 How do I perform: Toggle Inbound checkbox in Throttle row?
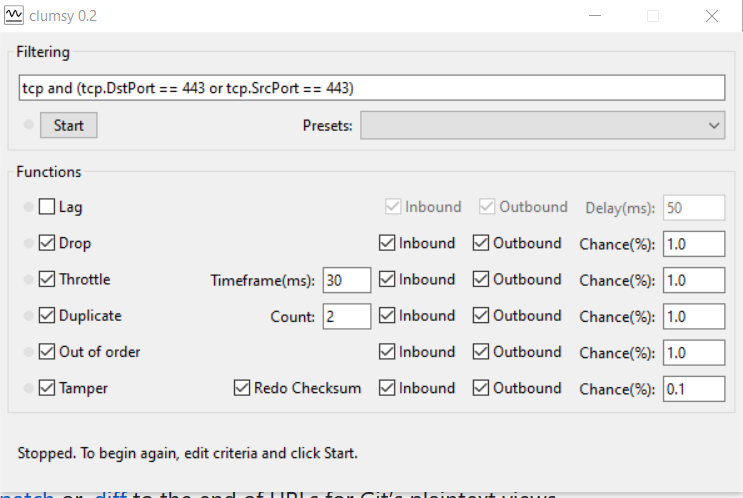(387, 279)
